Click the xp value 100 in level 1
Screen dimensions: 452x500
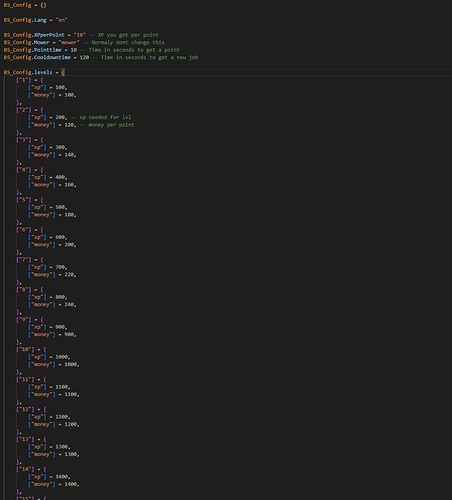click(x=60, y=87)
